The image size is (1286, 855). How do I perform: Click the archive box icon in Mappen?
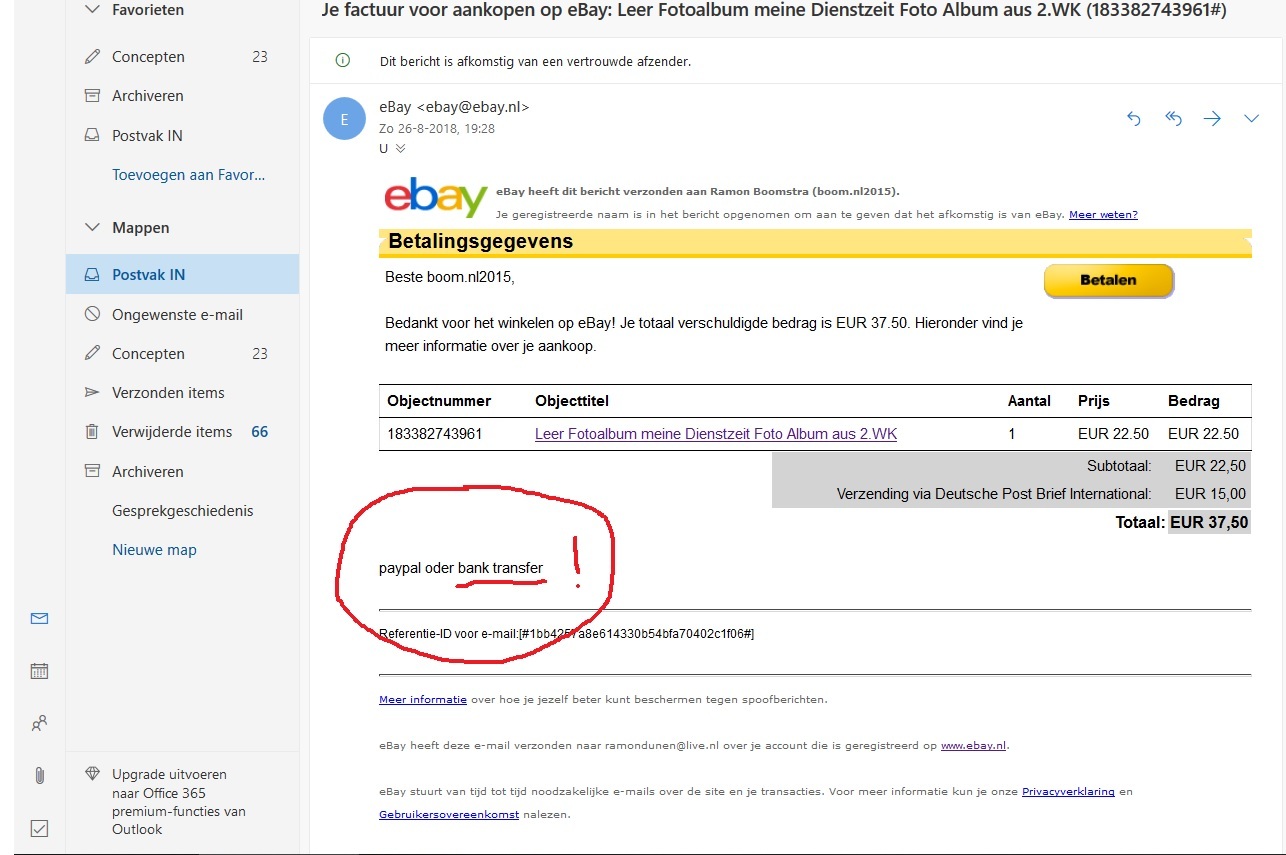point(92,471)
